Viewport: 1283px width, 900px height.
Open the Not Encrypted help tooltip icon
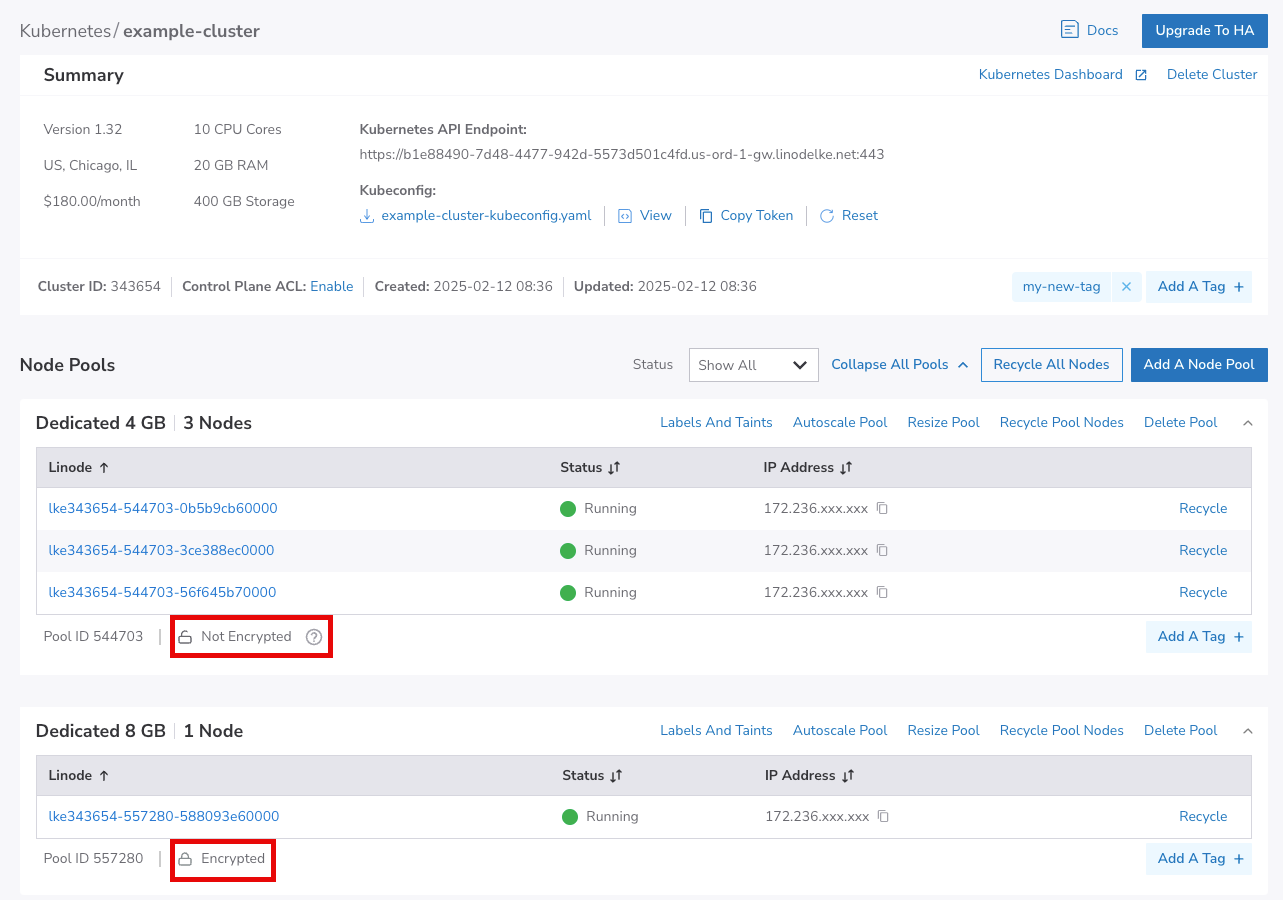coord(314,637)
